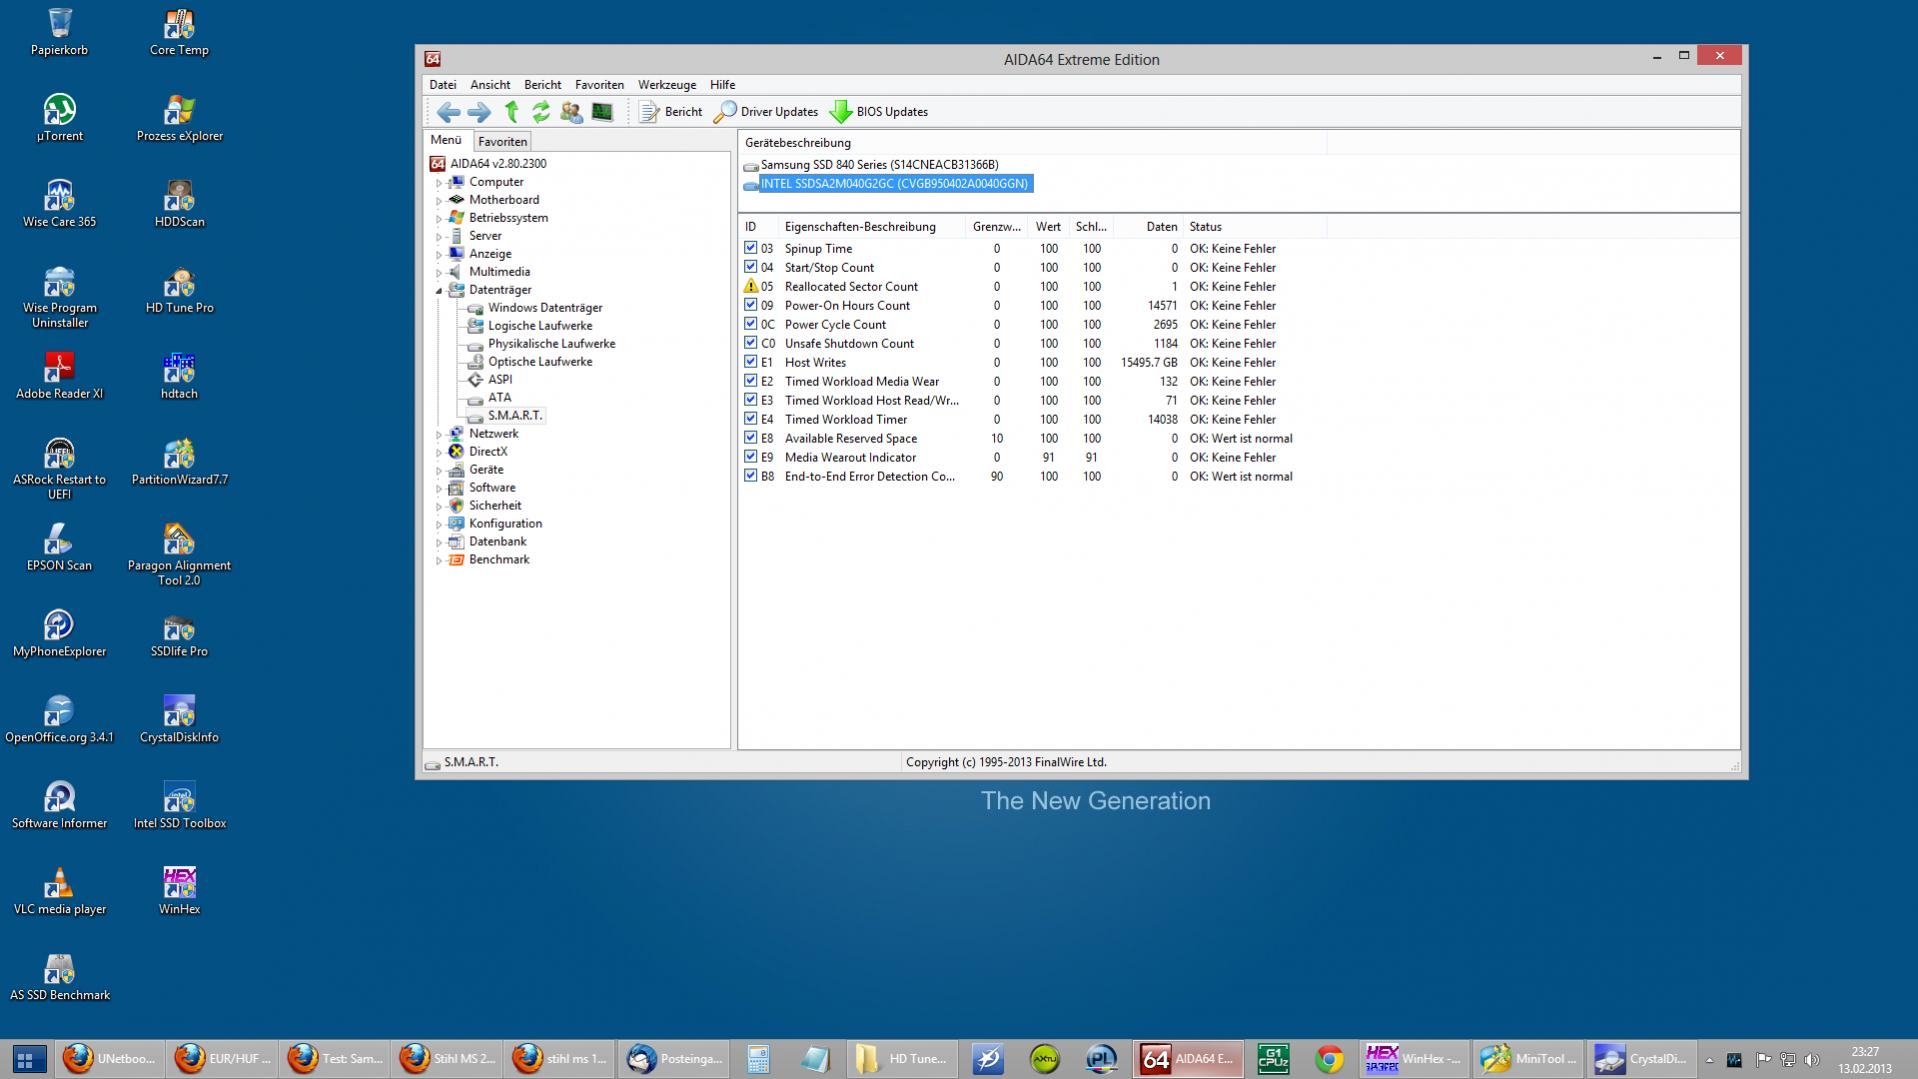Image resolution: width=1918 pixels, height=1079 pixels.
Task: Switch to the Favoriten tab in sidebar
Action: (502, 142)
